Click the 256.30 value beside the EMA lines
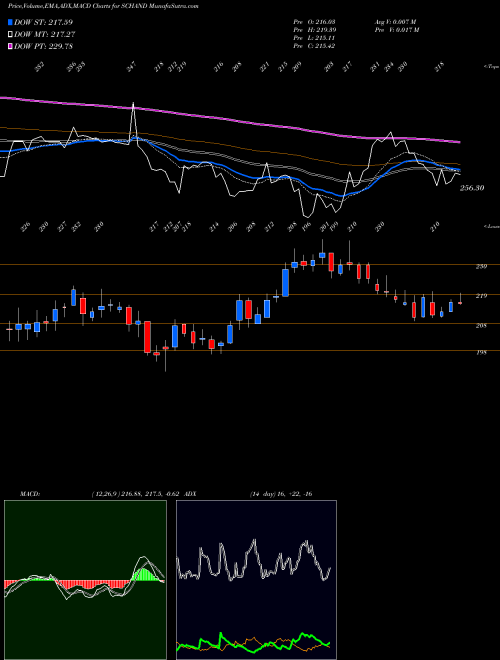 pos(472,188)
